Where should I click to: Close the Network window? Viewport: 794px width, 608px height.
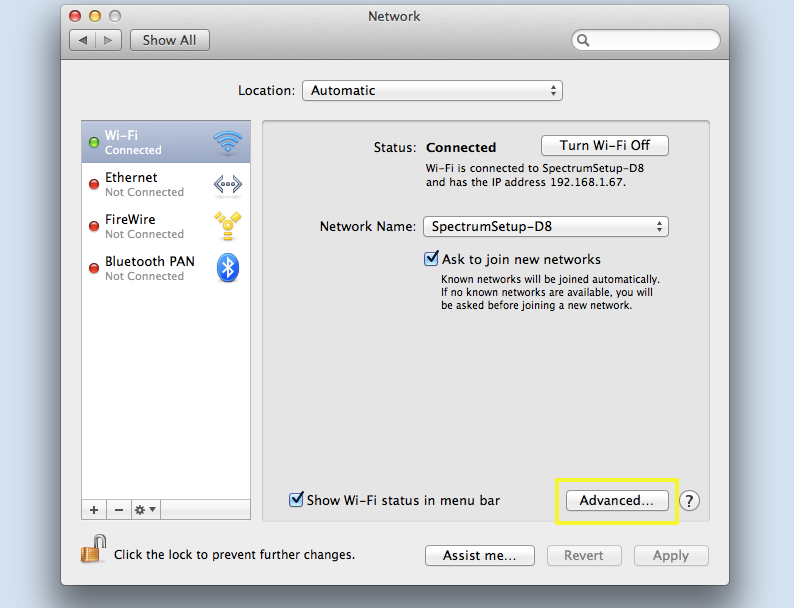(x=75, y=16)
